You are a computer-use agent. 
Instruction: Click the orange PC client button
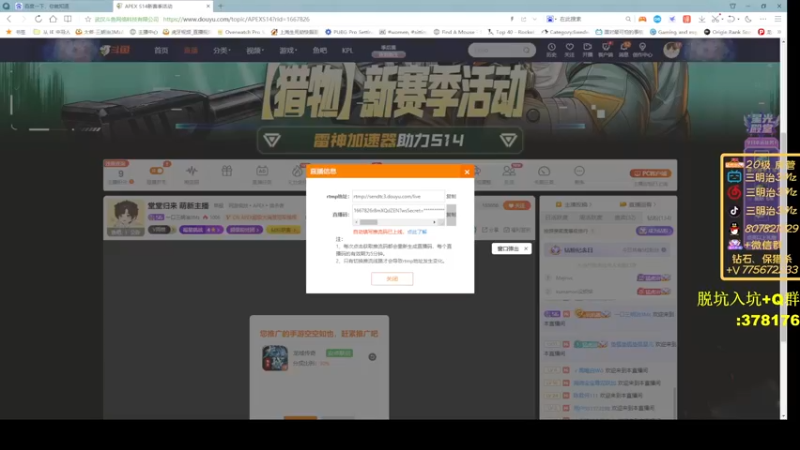pos(651,173)
